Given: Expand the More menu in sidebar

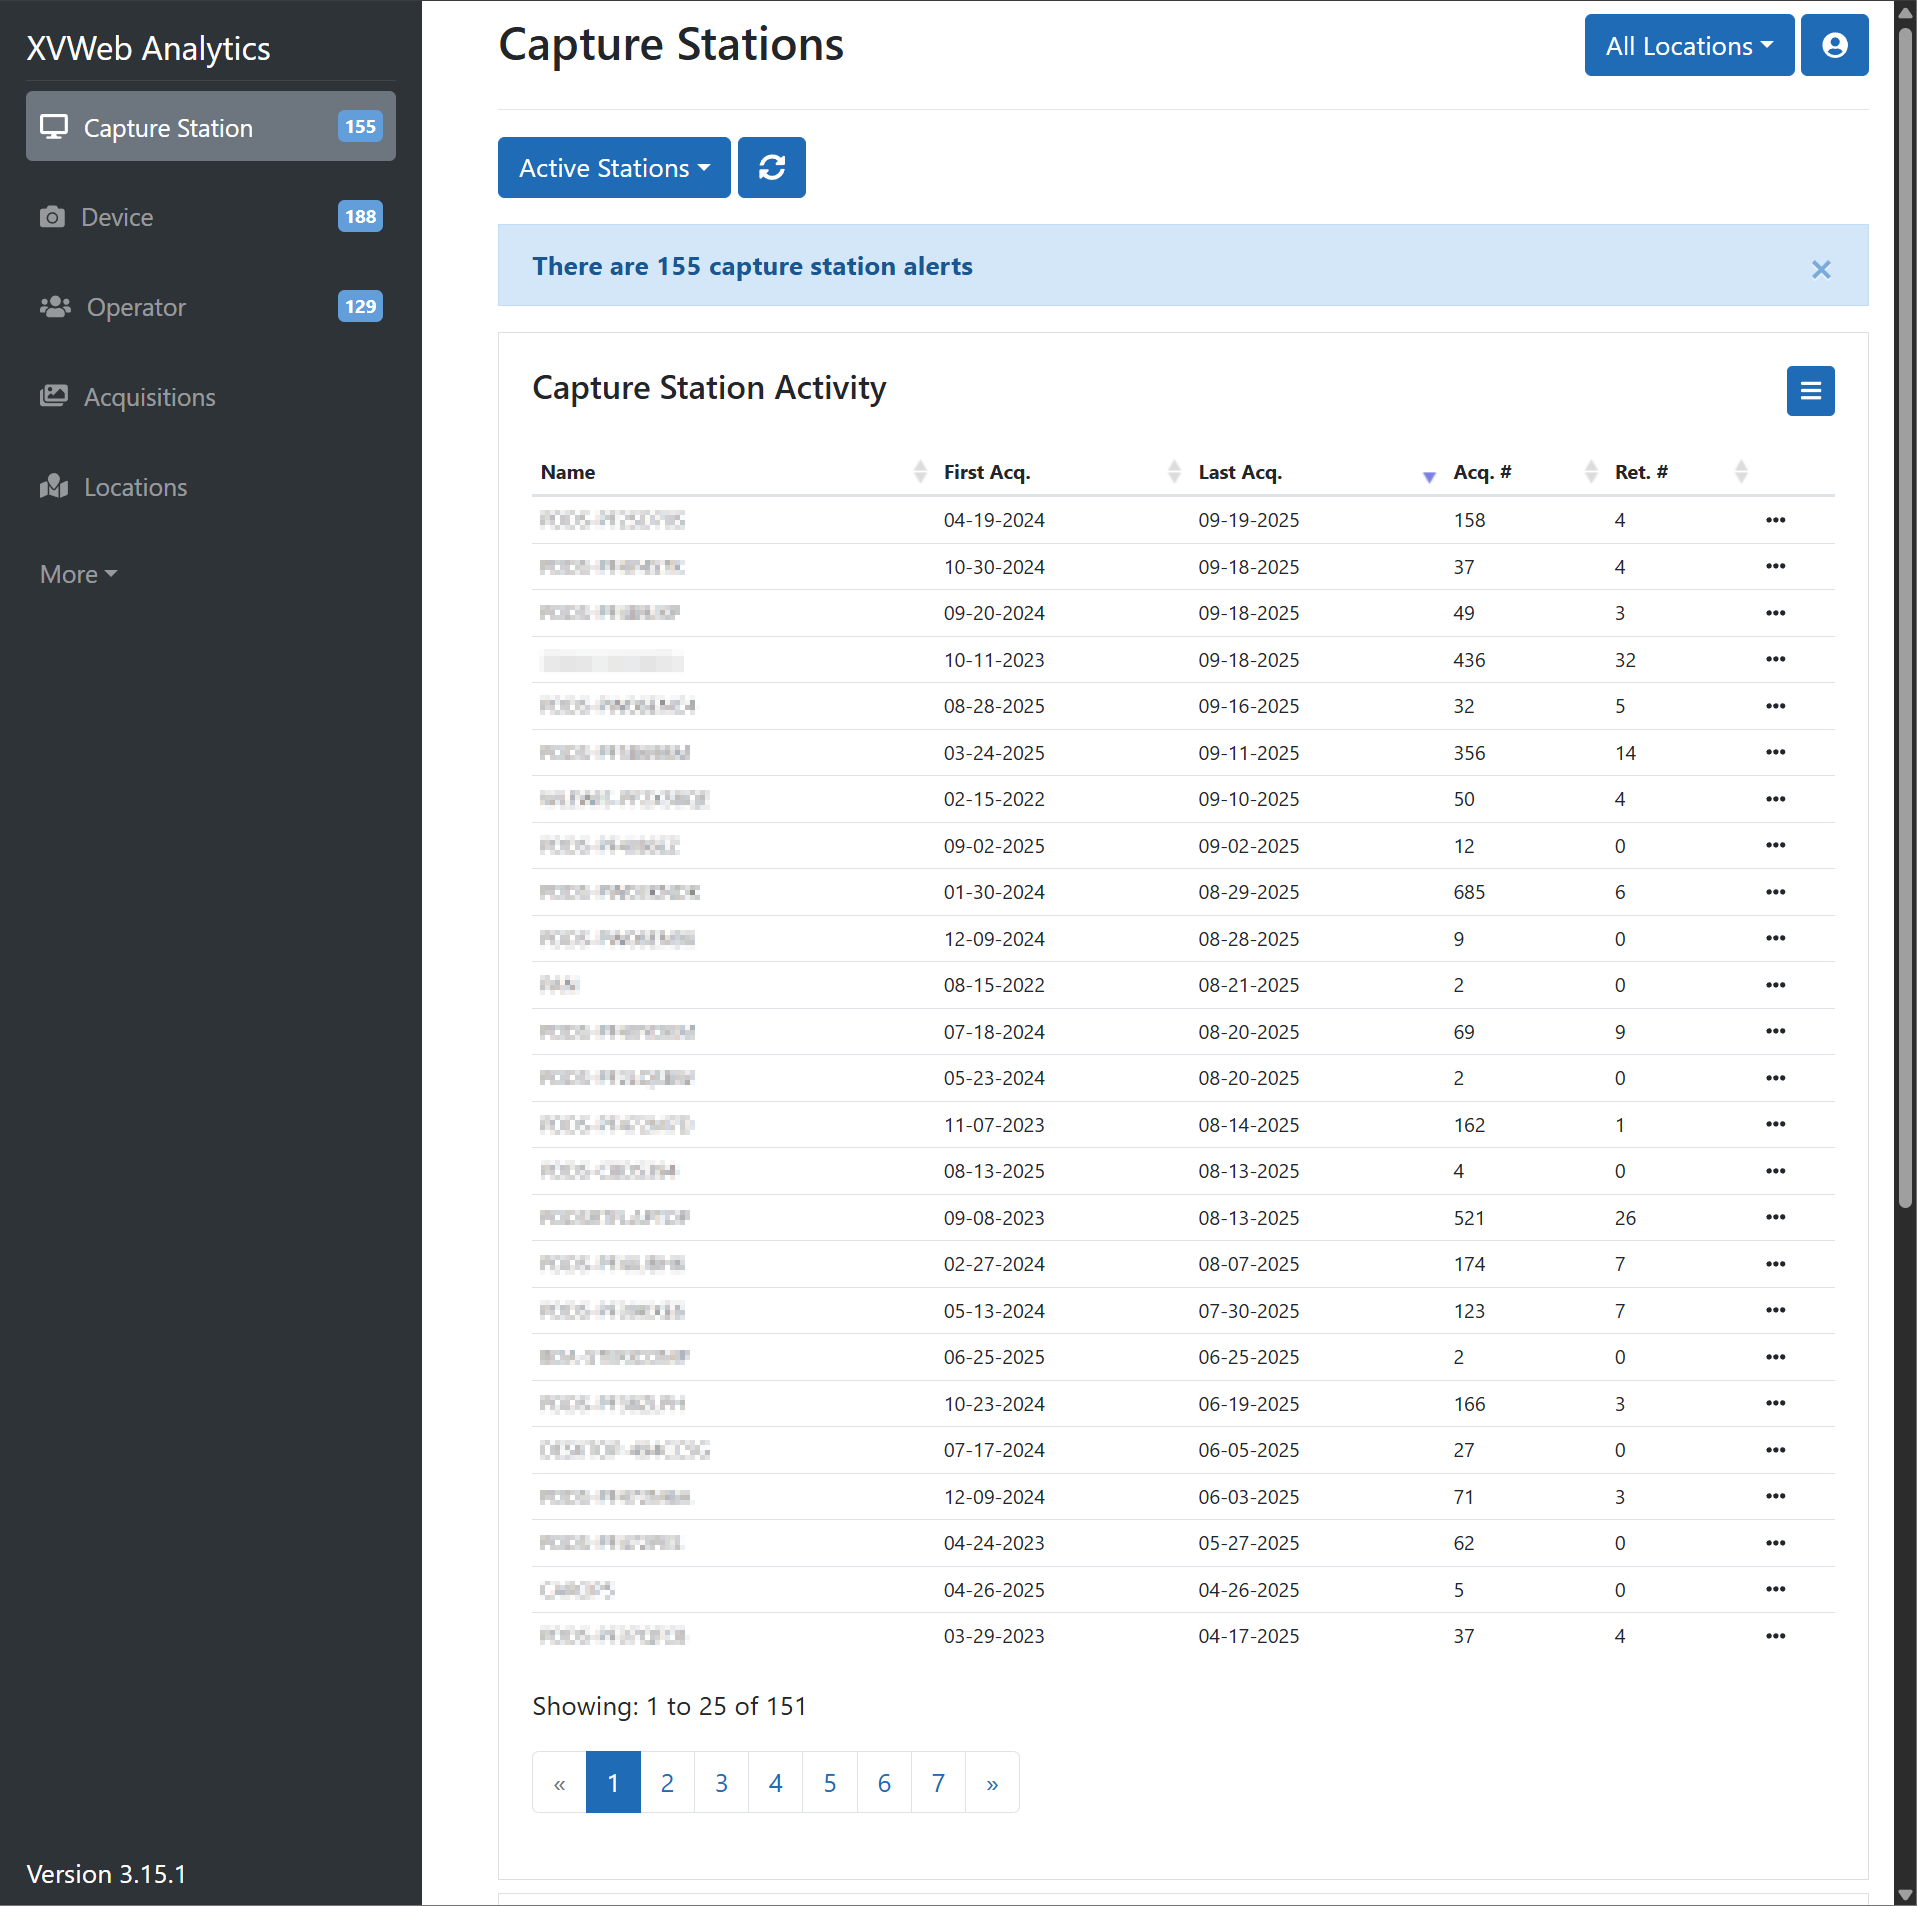Looking at the screenshot, I should pos(77,573).
